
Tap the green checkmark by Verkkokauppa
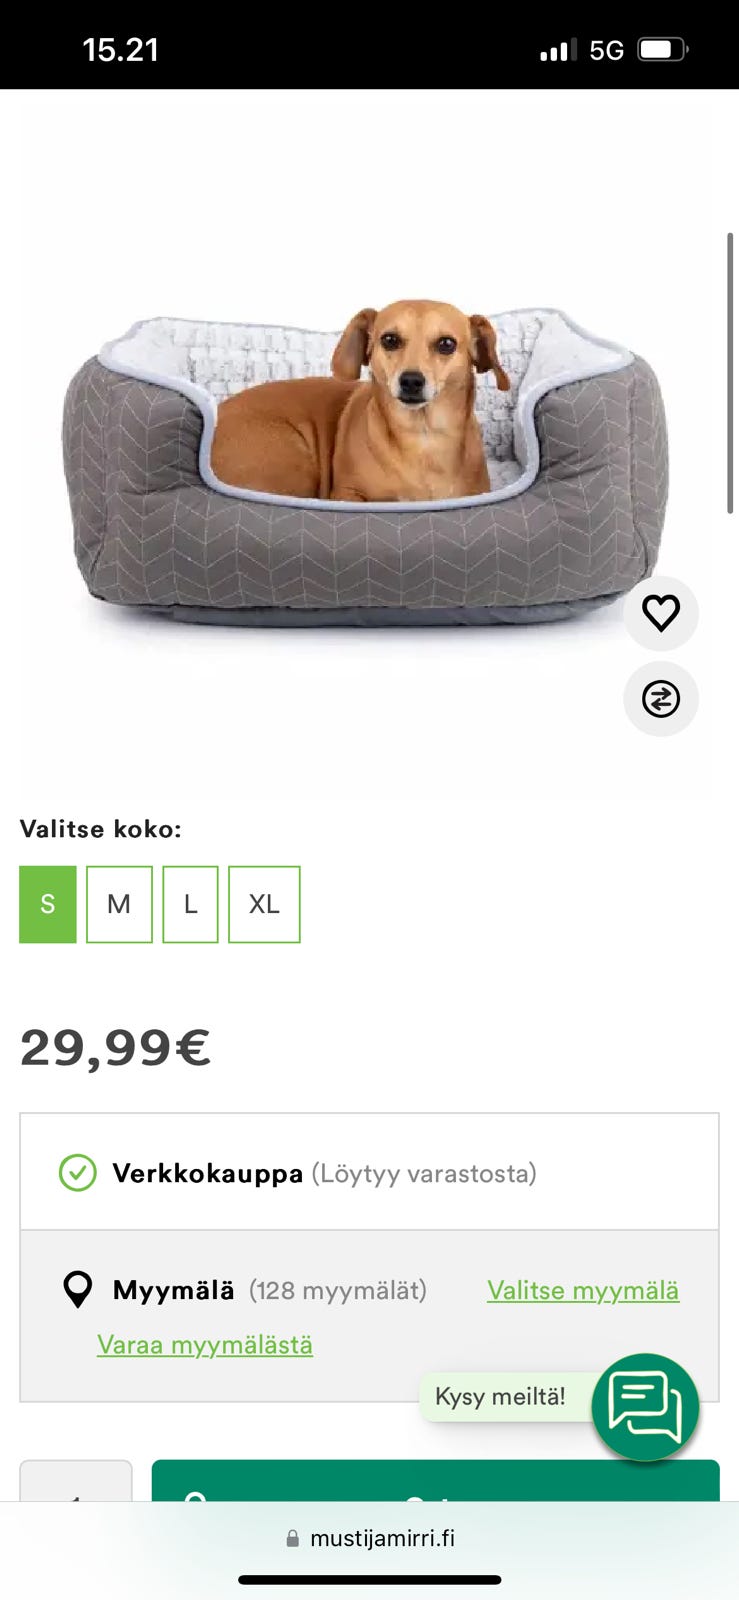tap(77, 1172)
